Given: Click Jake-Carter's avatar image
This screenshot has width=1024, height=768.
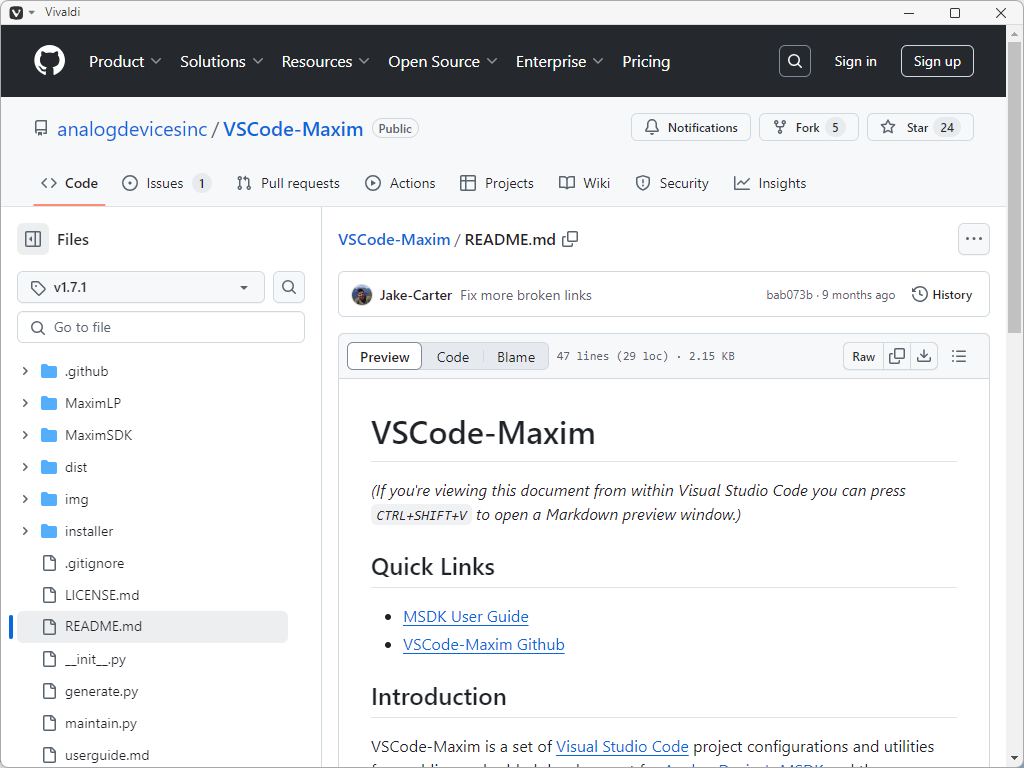Looking at the screenshot, I should point(362,295).
